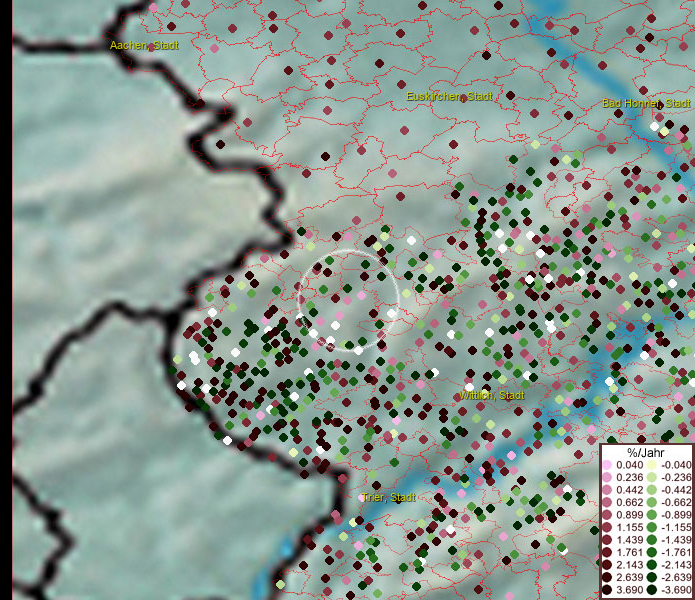Screen dimensions: 695x600
Task: Select the legend value 0.662
Action: point(629,503)
